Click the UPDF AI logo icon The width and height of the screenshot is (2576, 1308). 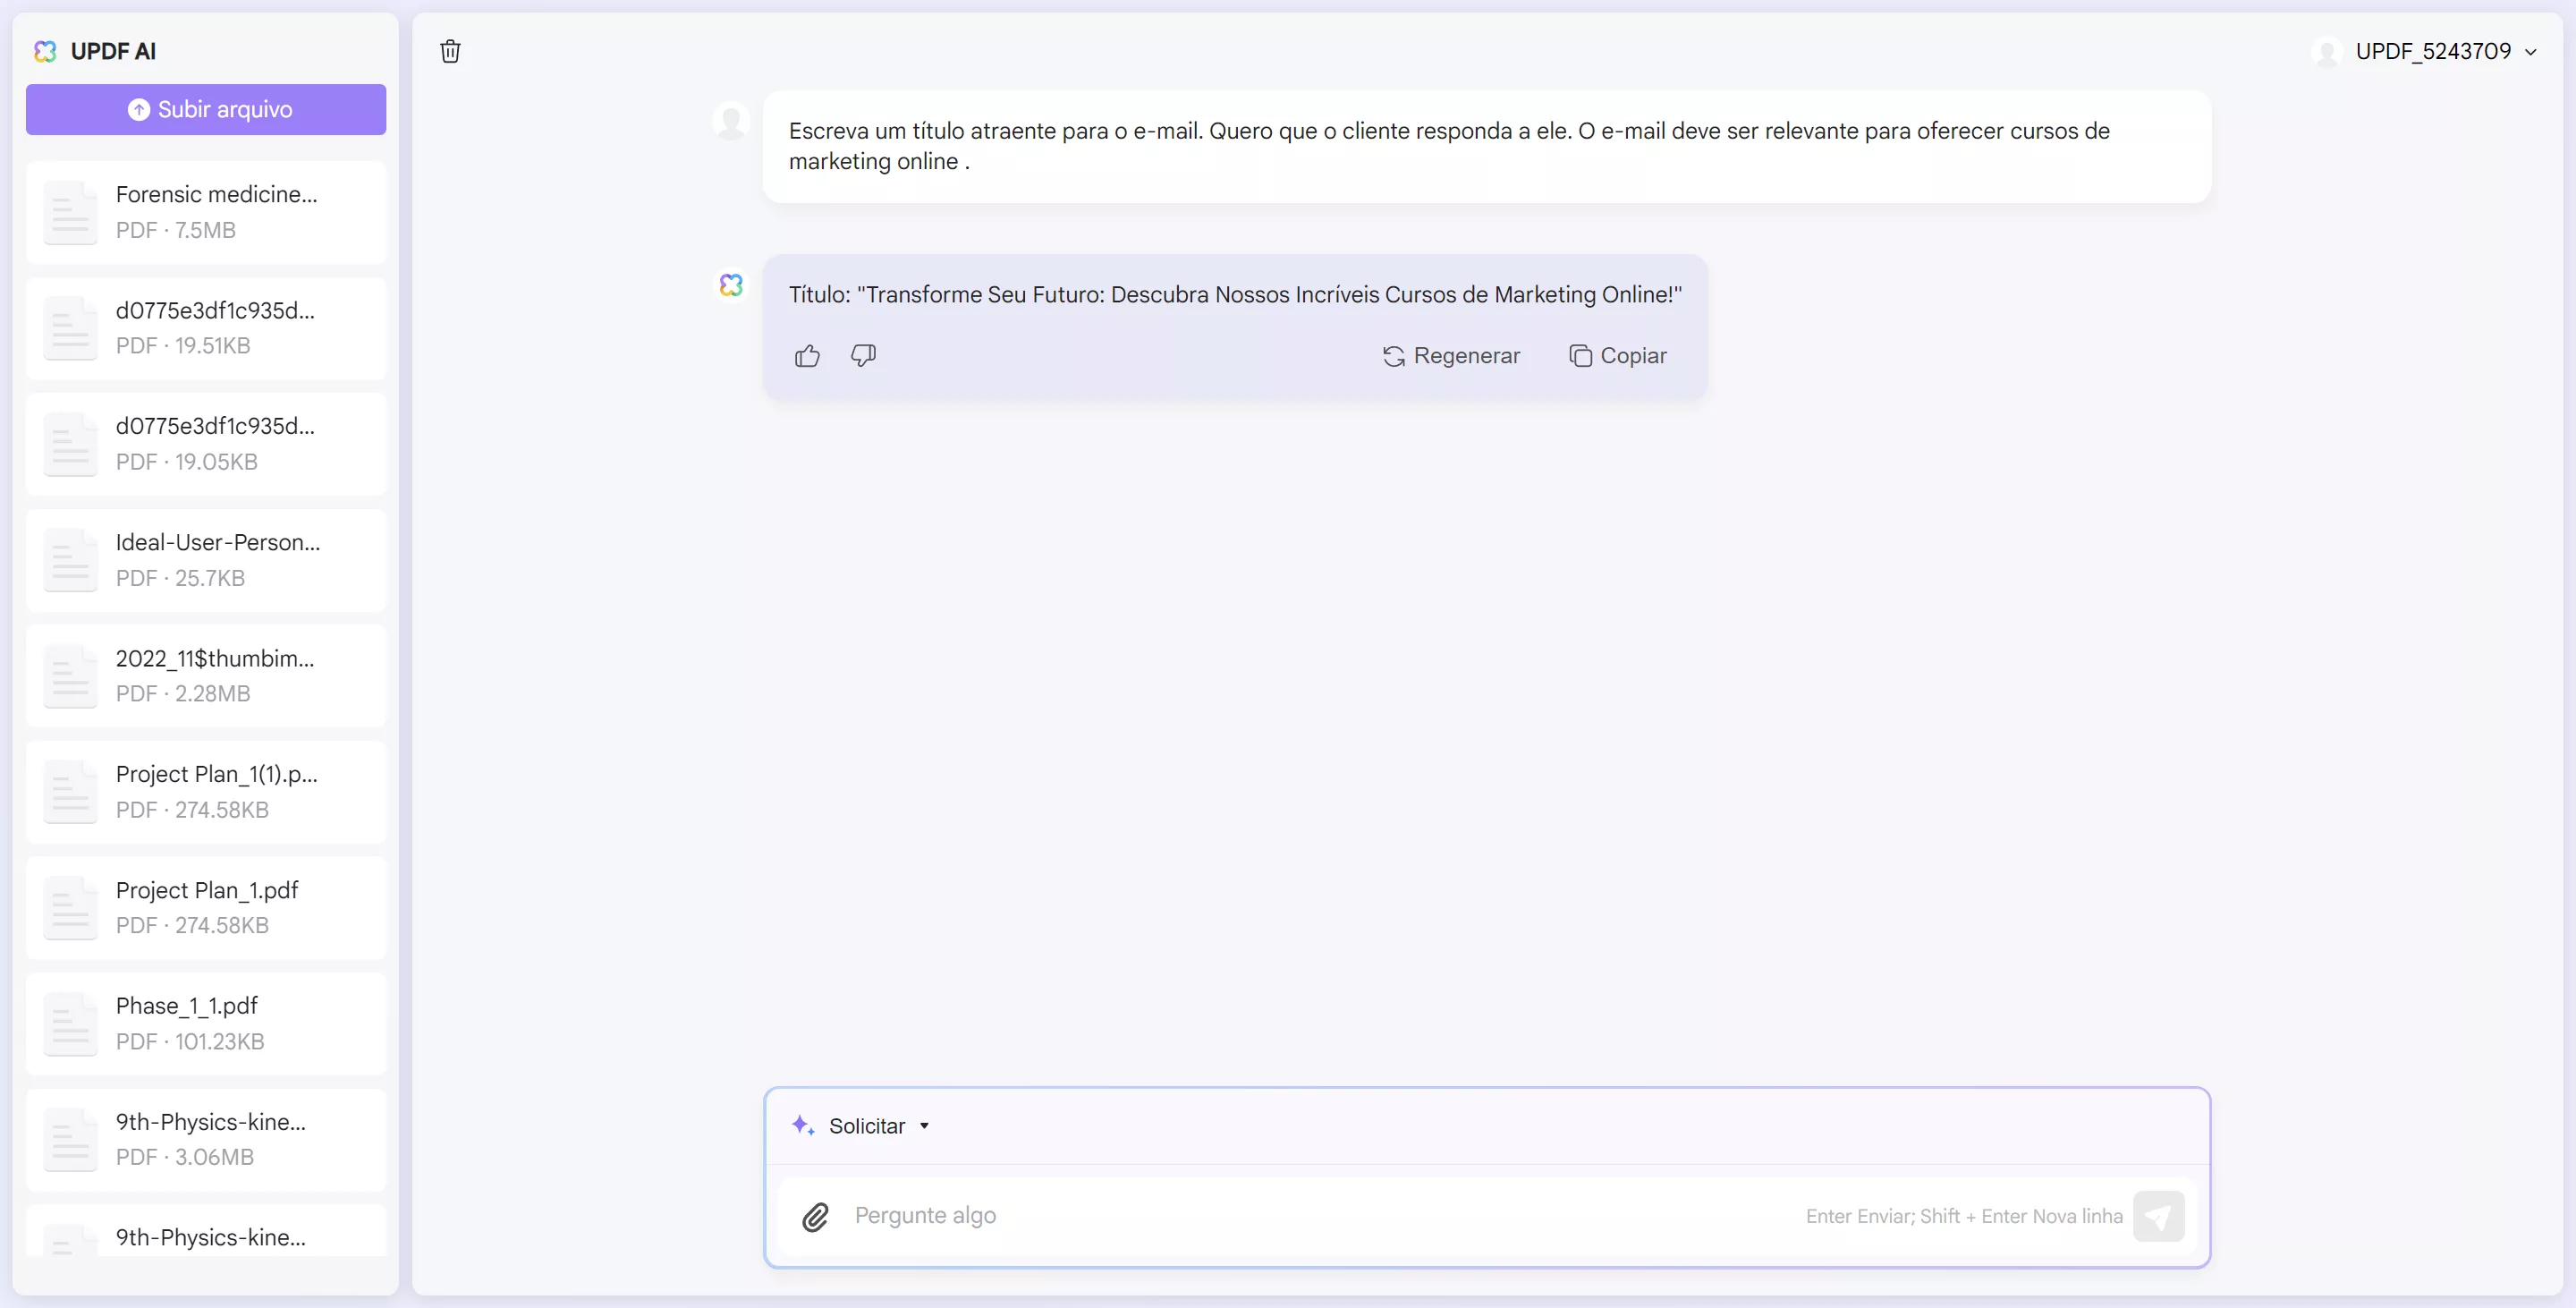tap(45, 51)
